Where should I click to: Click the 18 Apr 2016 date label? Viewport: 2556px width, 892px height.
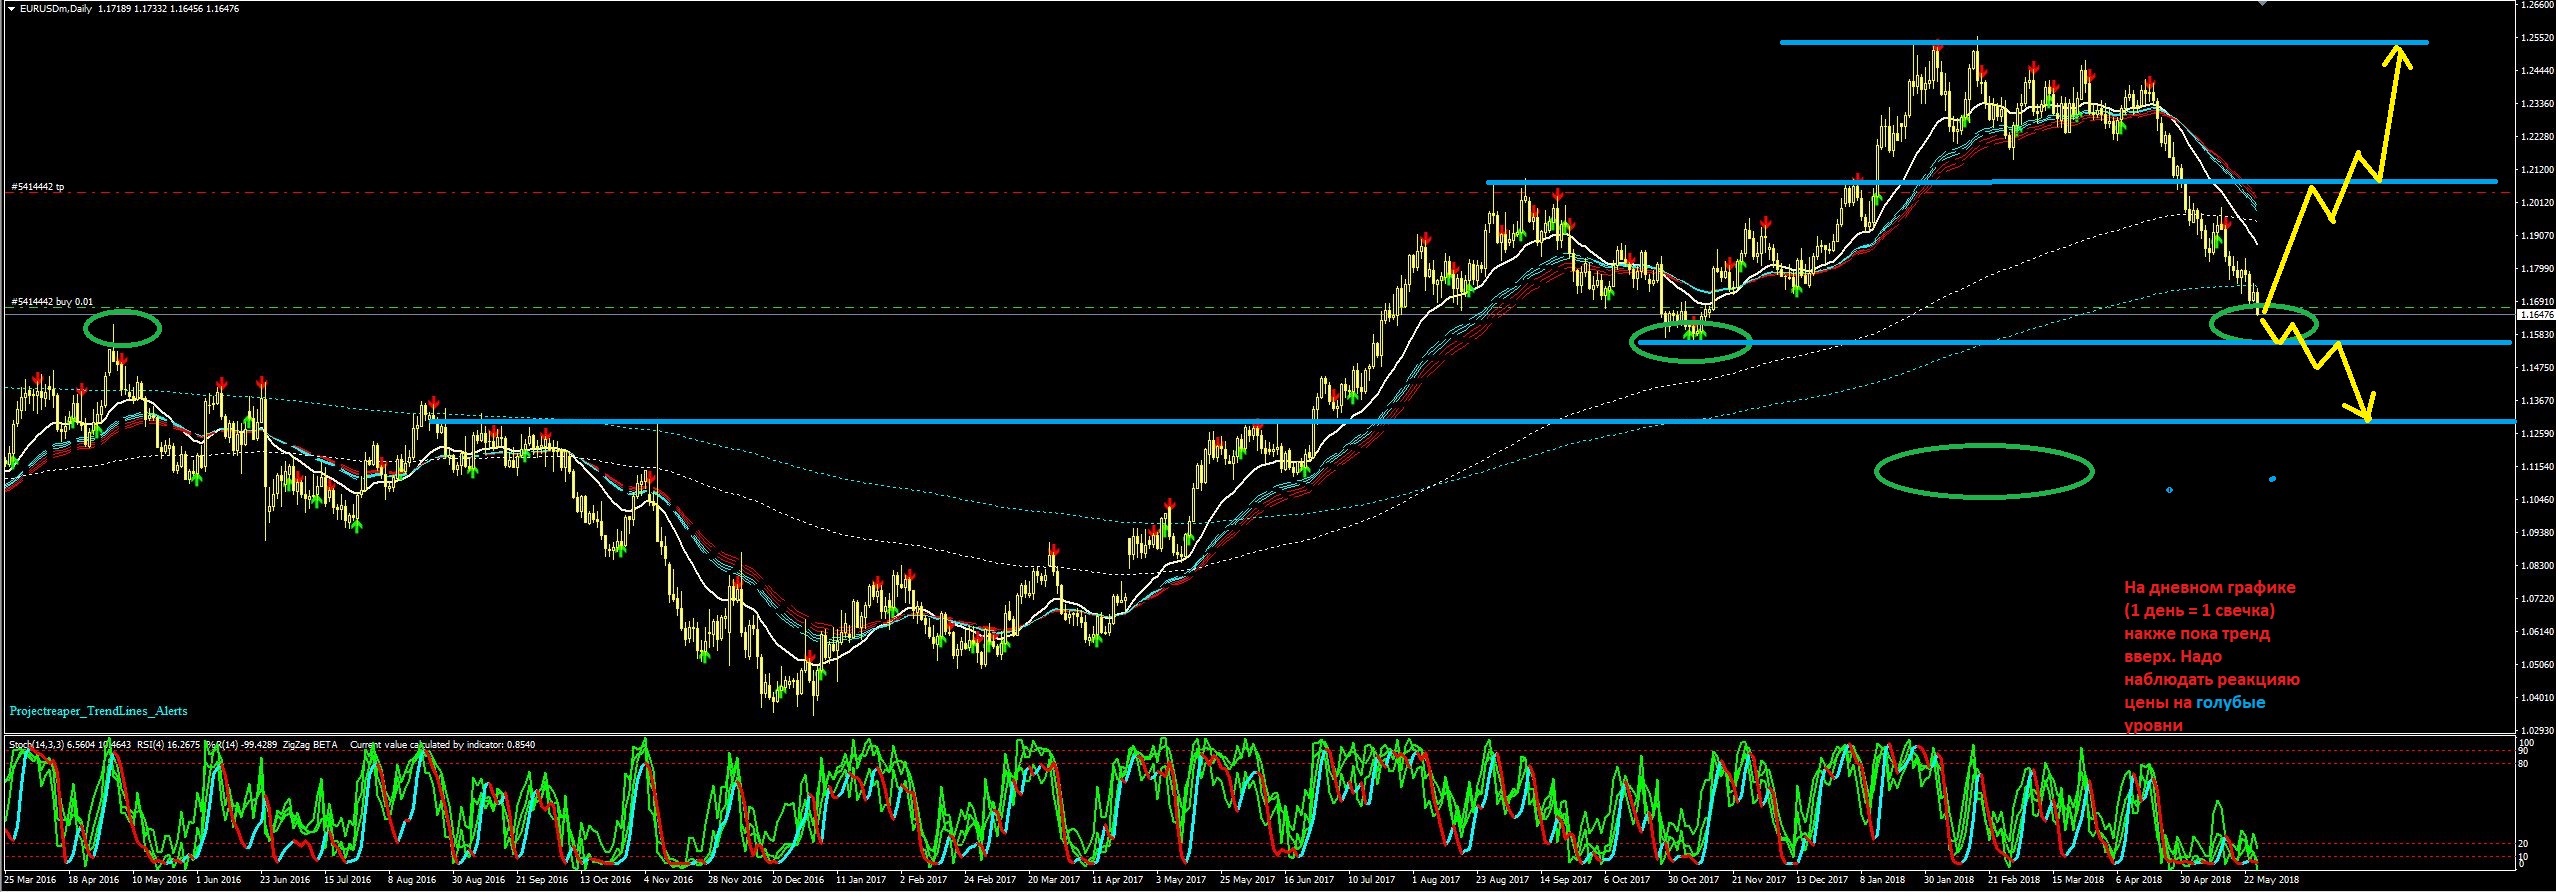pos(93,880)
